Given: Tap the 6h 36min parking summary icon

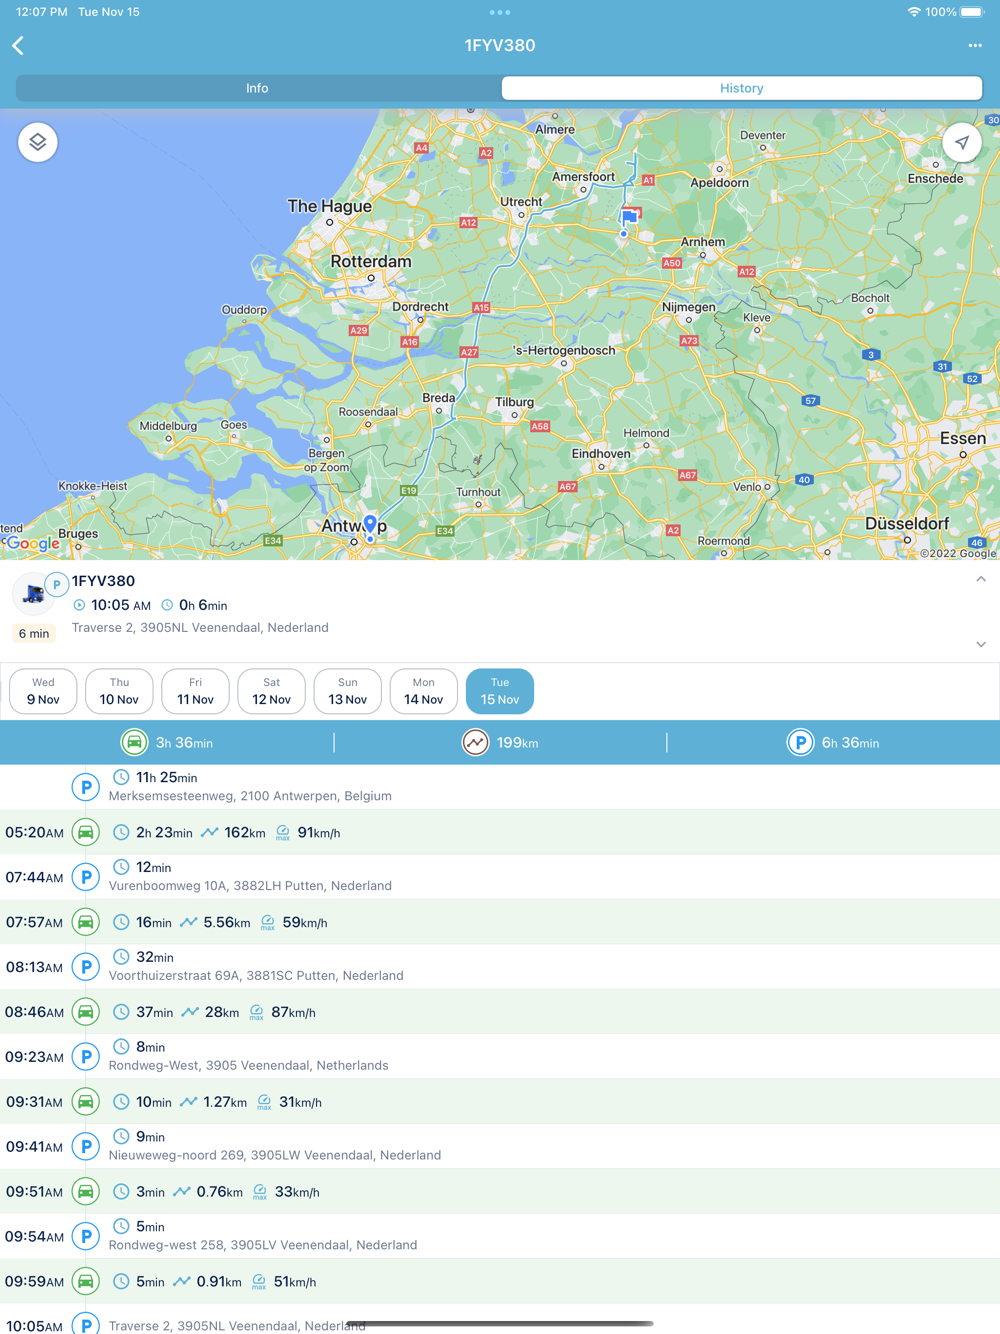Looking at the screenshot, I should click(800, 743).
